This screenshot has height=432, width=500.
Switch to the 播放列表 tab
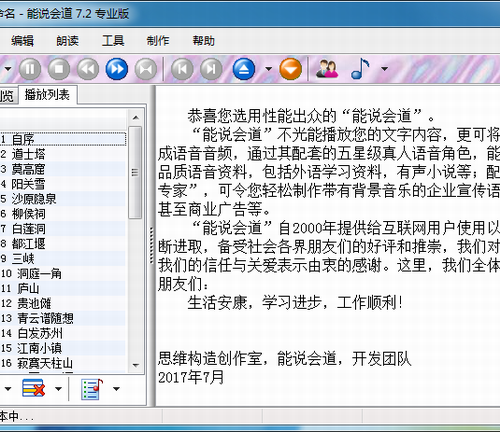click(x=47, y=95)
